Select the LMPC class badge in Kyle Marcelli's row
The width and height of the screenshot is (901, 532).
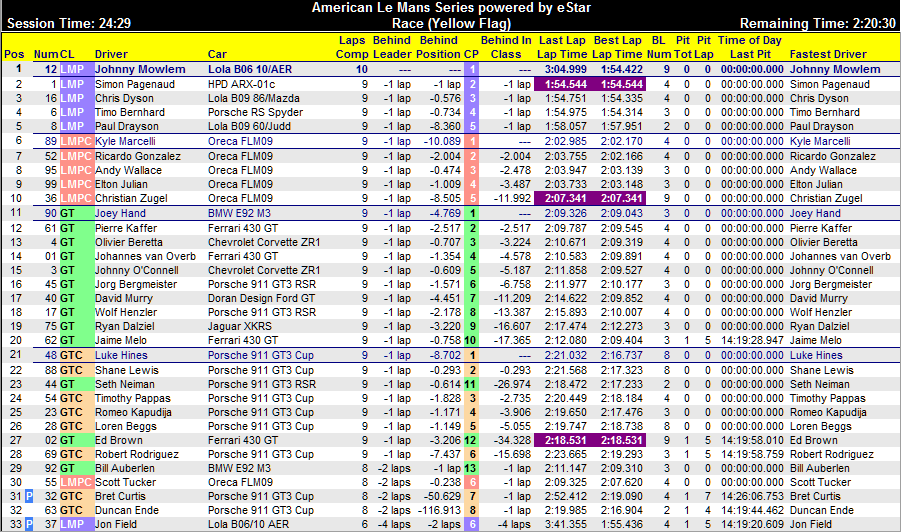[76, 142]
